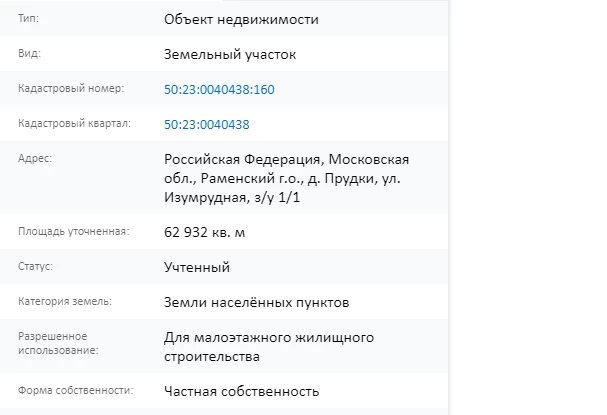Click the 'Адрес:' row label

click(35, 159)
